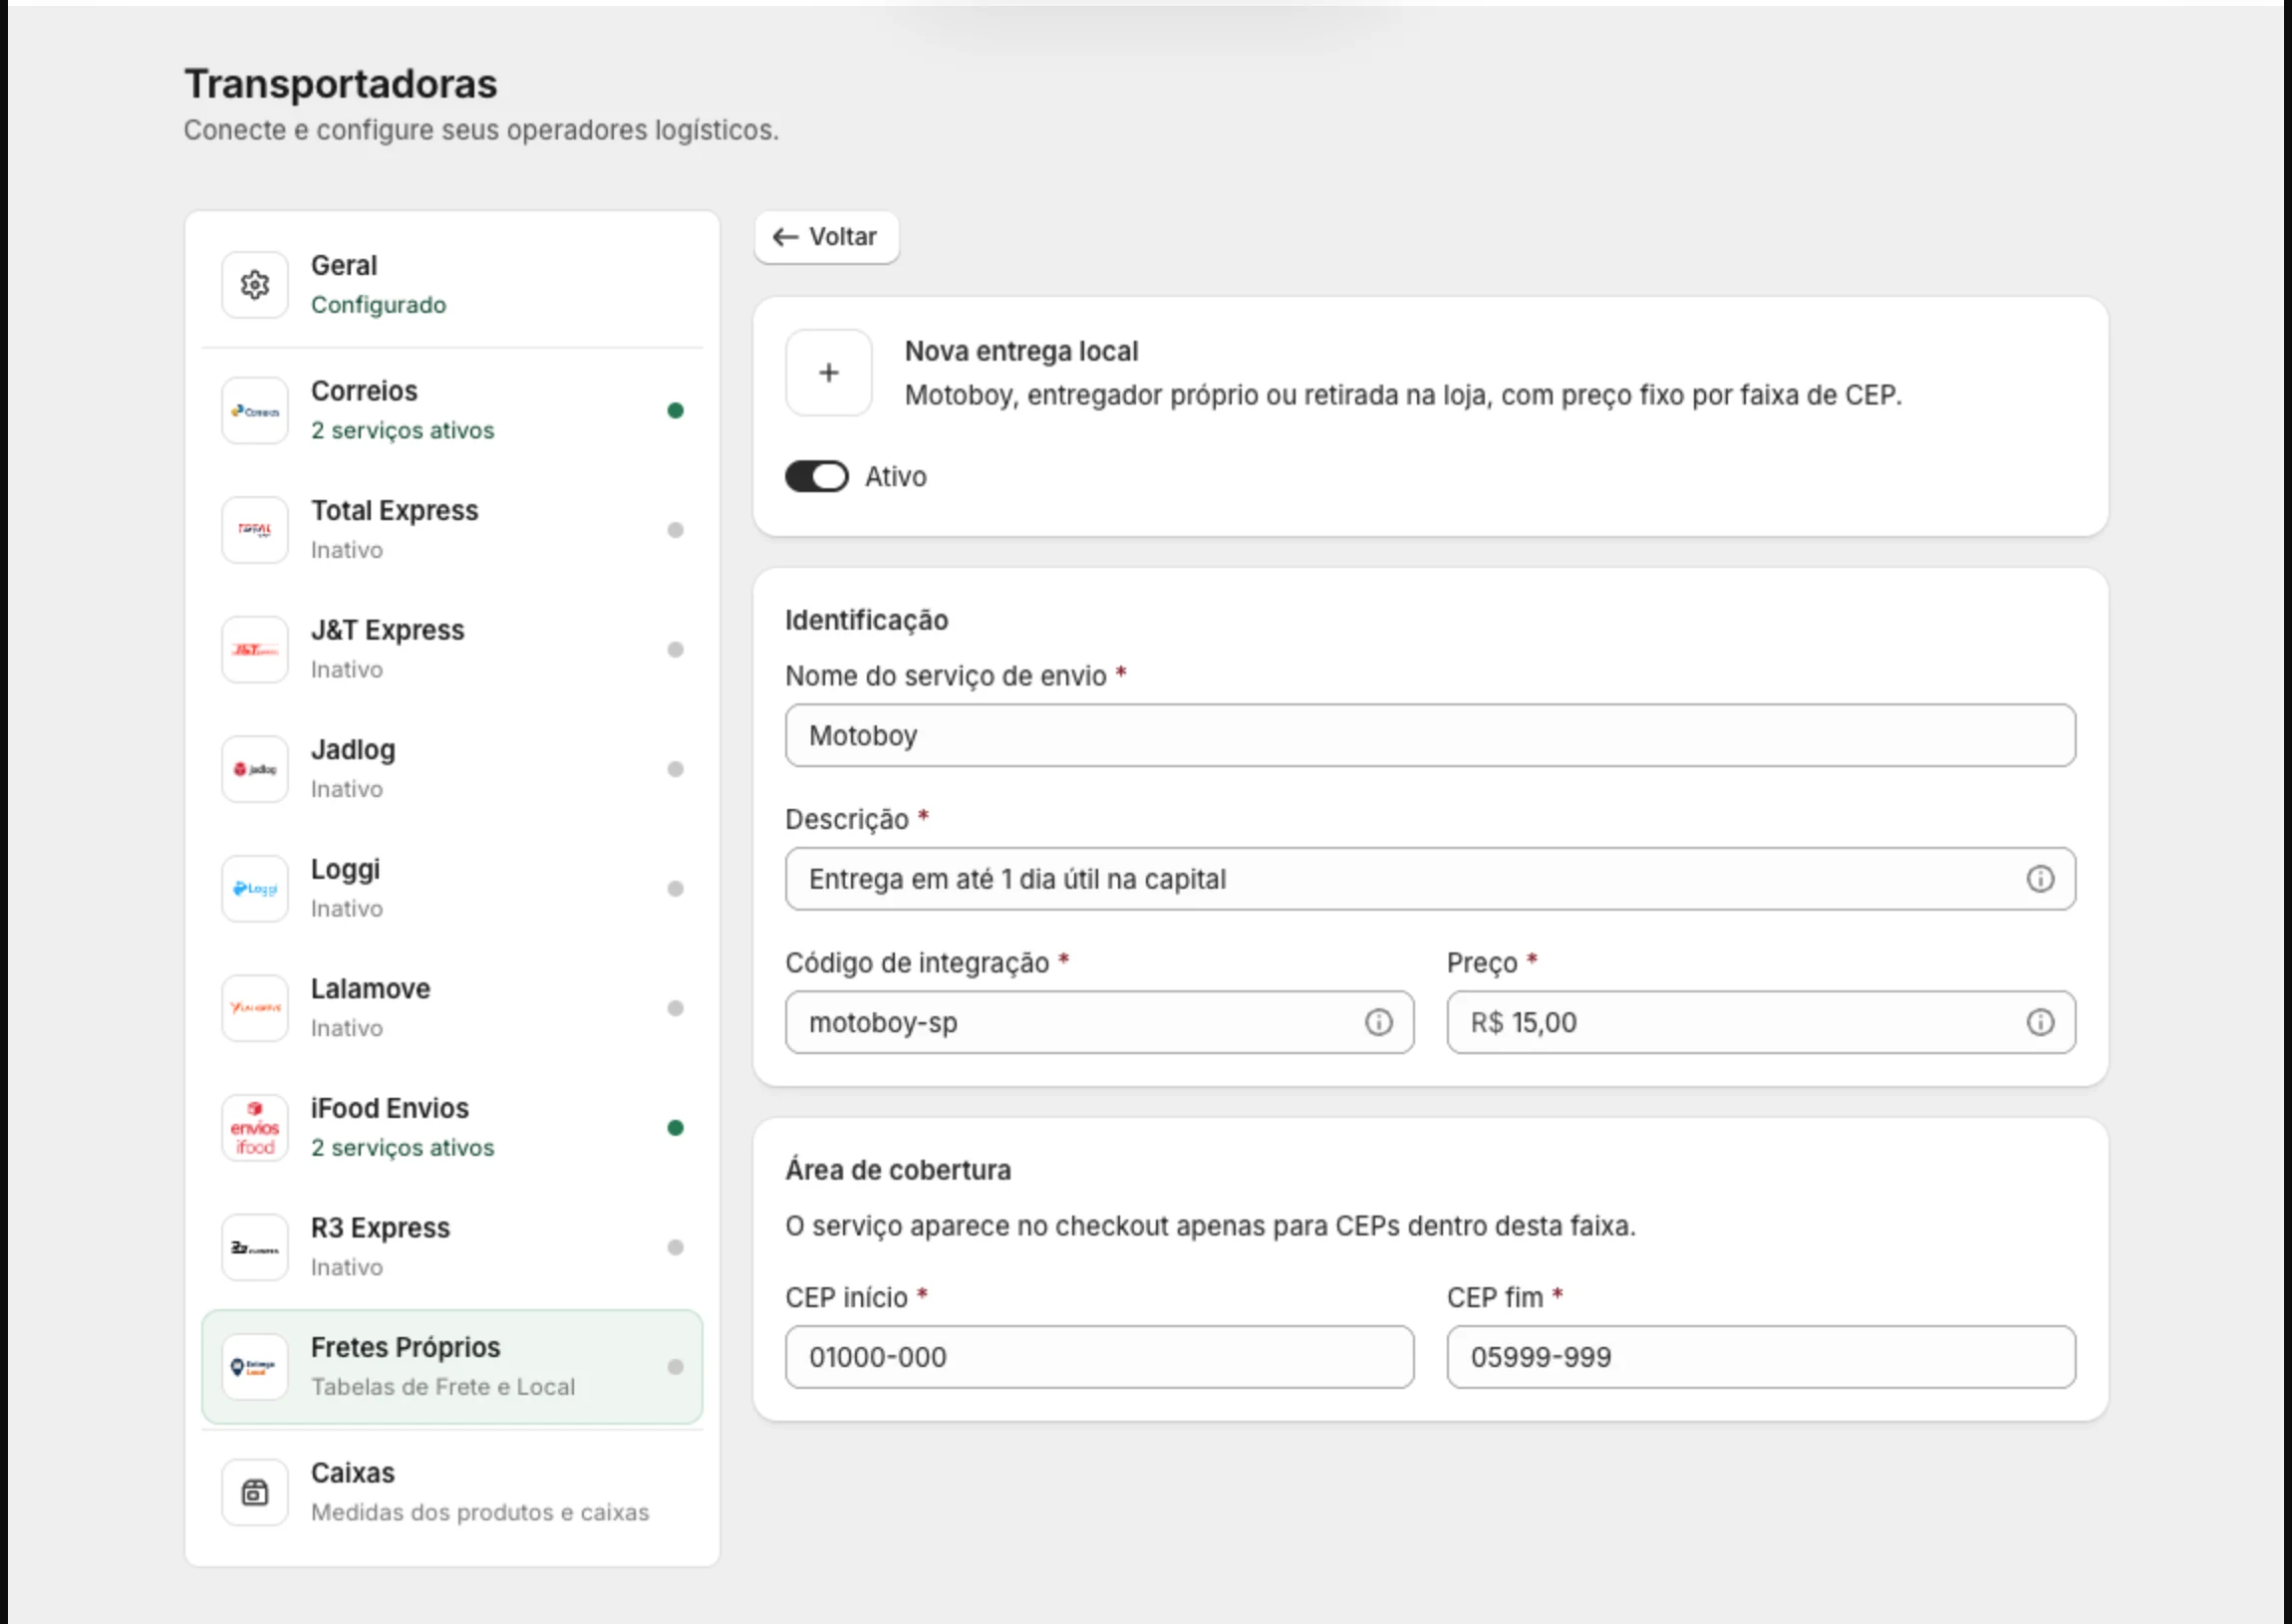Click the green status dot next to Correios
The width and height of the screenshot is (2292, 1624).
[676, 411]
